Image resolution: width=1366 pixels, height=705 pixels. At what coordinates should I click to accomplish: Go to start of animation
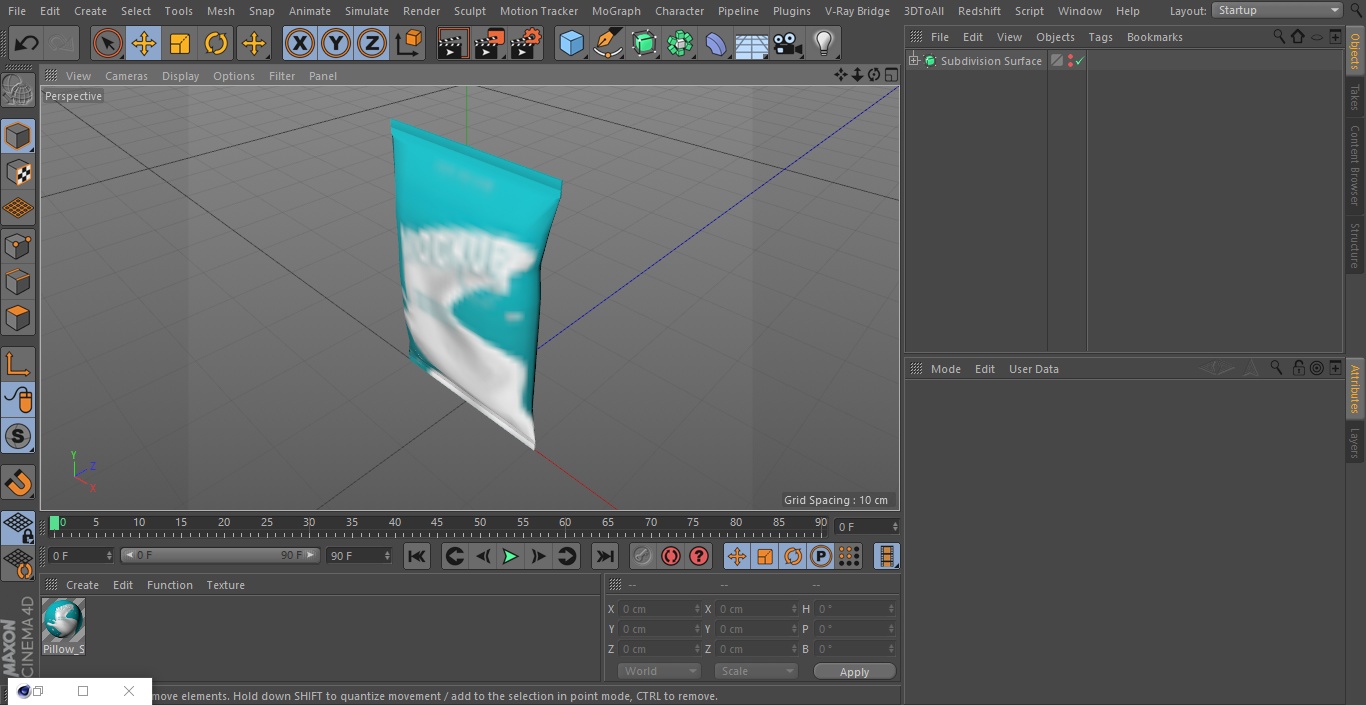point(417,556)
